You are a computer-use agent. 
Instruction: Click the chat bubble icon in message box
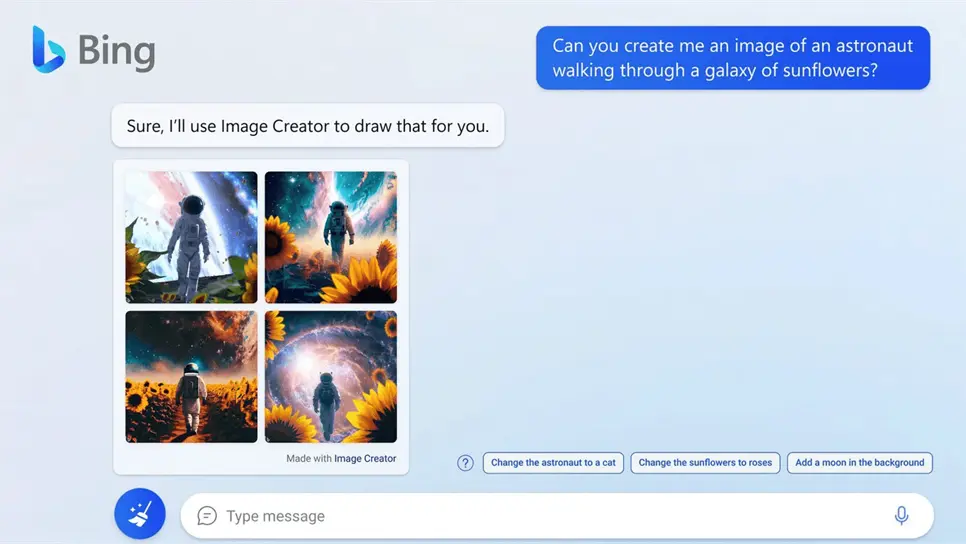click(207, 516)
